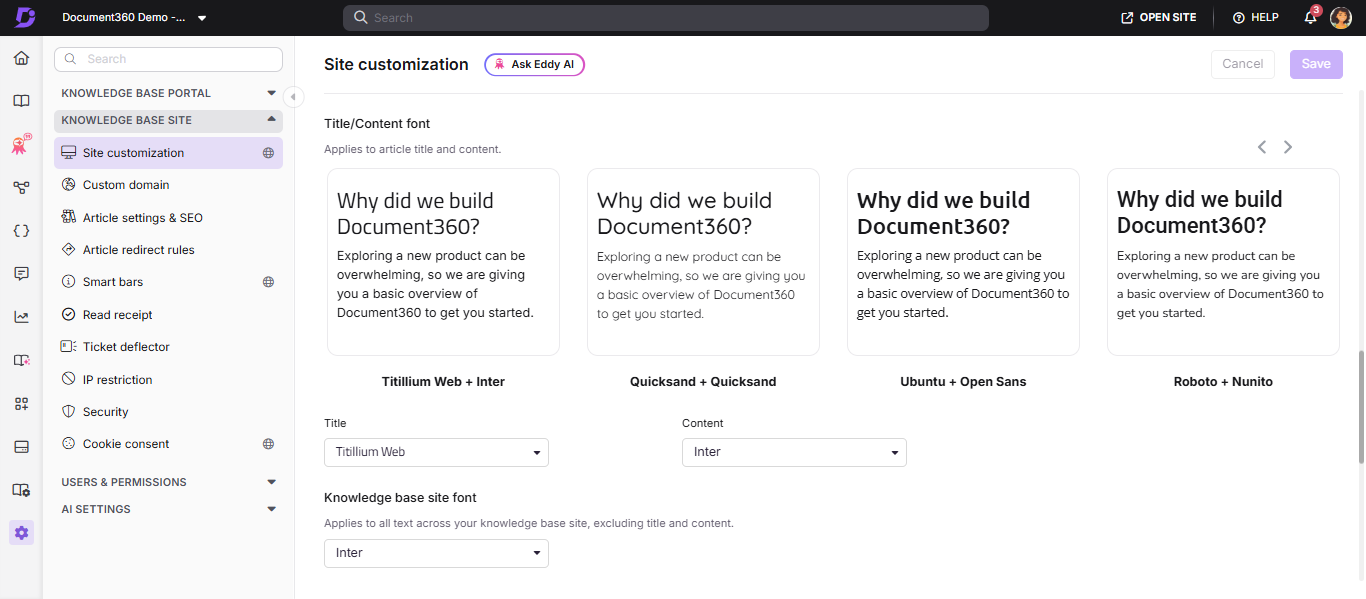Select the Ubuntu + Open Sans font card
The height and width of the screenshot is (599, 1366).
[x=963, y=262]
